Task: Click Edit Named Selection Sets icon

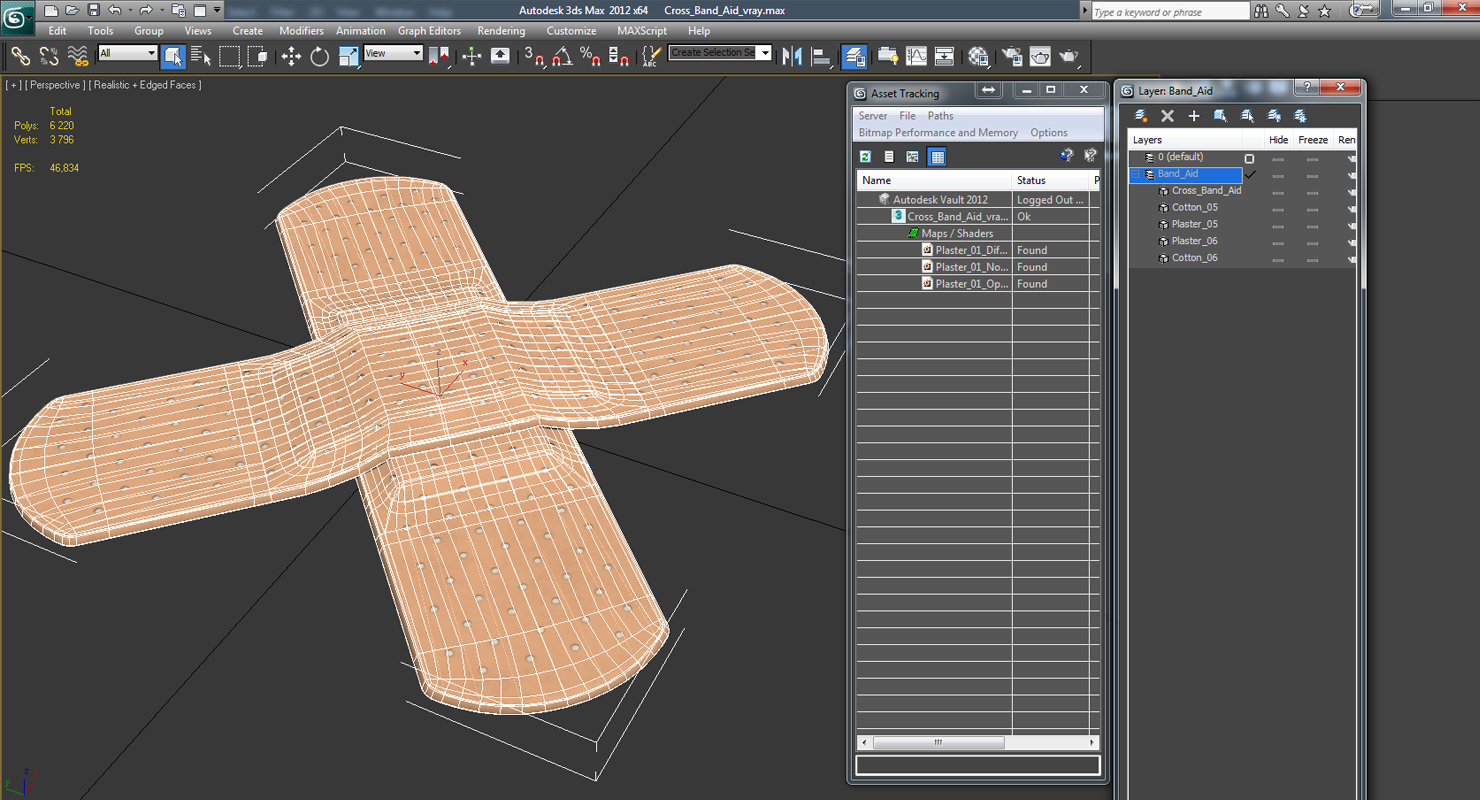Action: (x=651, y=57)
